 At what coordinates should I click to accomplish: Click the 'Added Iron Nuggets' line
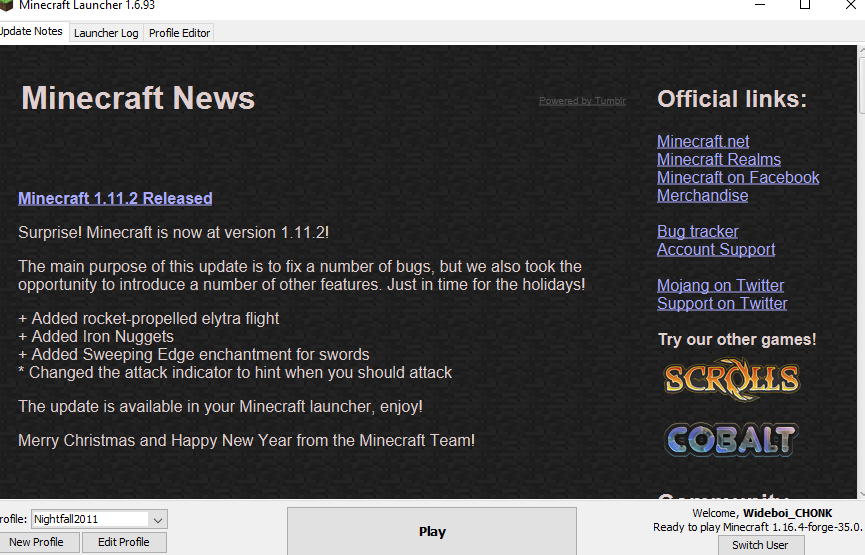(96, 337)
